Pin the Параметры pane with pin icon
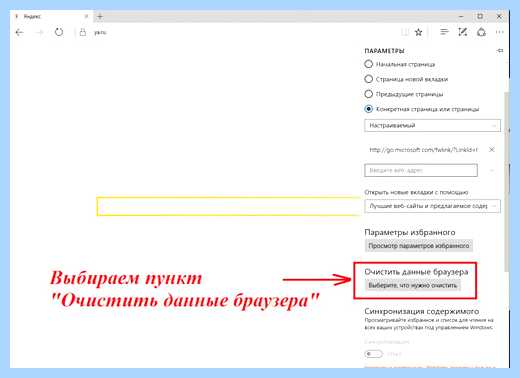Image resolution: width=520 pixels, height=378 pixels. (x=500, y=51)
